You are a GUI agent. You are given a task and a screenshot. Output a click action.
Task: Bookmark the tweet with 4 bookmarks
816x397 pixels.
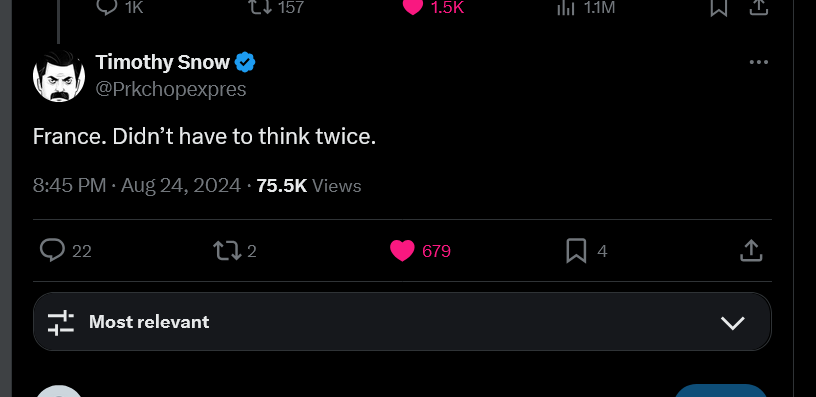pyautogui.click(x=576, y=251)
